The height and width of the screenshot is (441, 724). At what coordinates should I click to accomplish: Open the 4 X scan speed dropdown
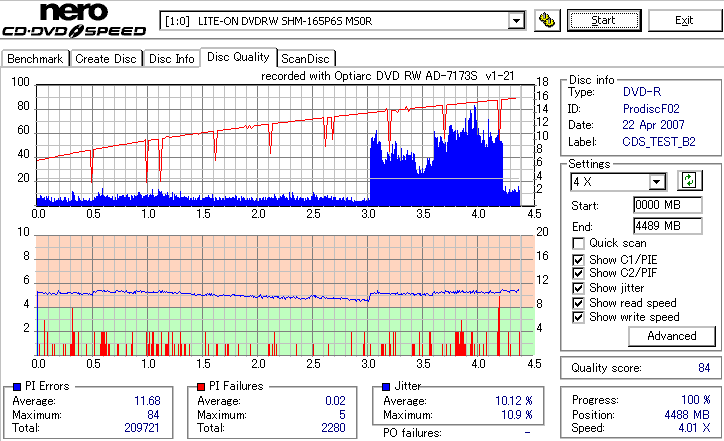[x=656, y=182]
